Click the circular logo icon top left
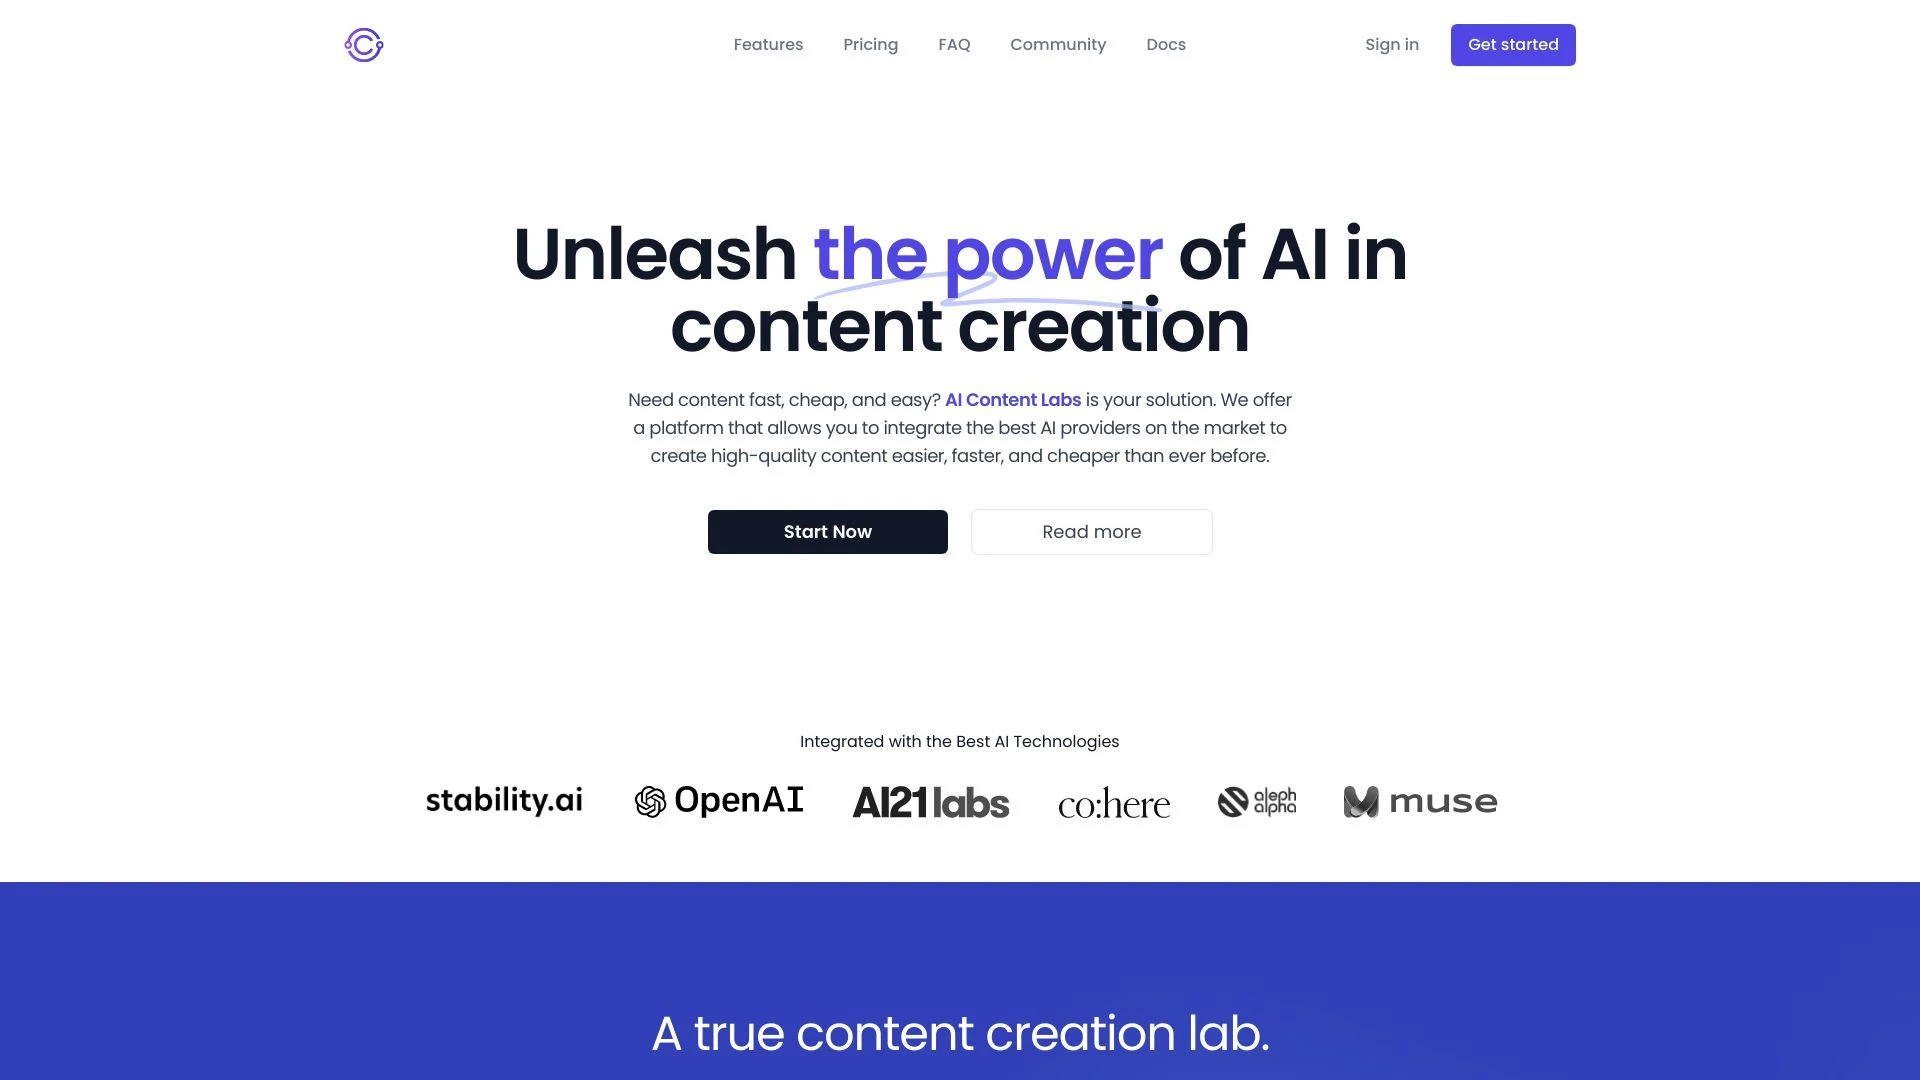The height and width of the screenshot is (1080, 1920). pos(363,44)
